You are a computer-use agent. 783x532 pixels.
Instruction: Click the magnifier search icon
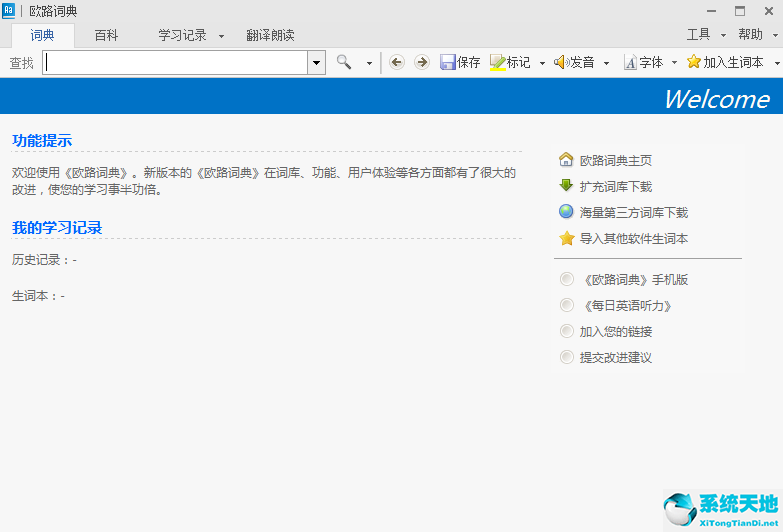coord(344,62)
